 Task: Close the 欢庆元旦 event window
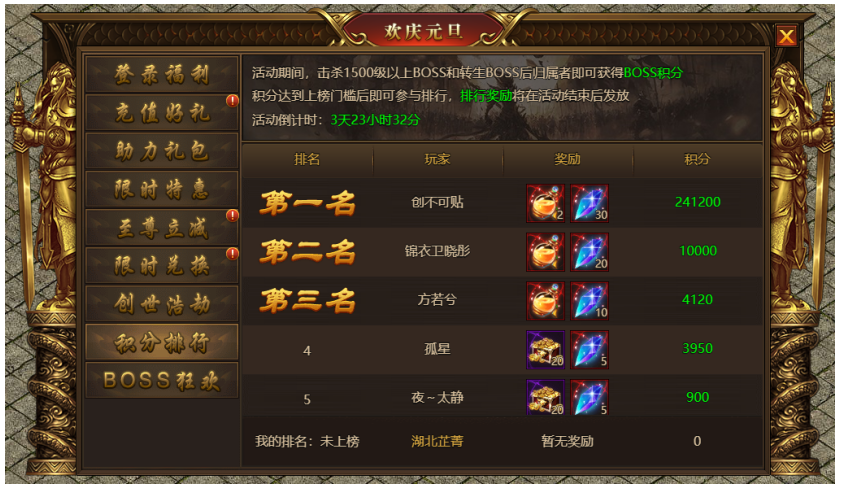tap(786, 37)
